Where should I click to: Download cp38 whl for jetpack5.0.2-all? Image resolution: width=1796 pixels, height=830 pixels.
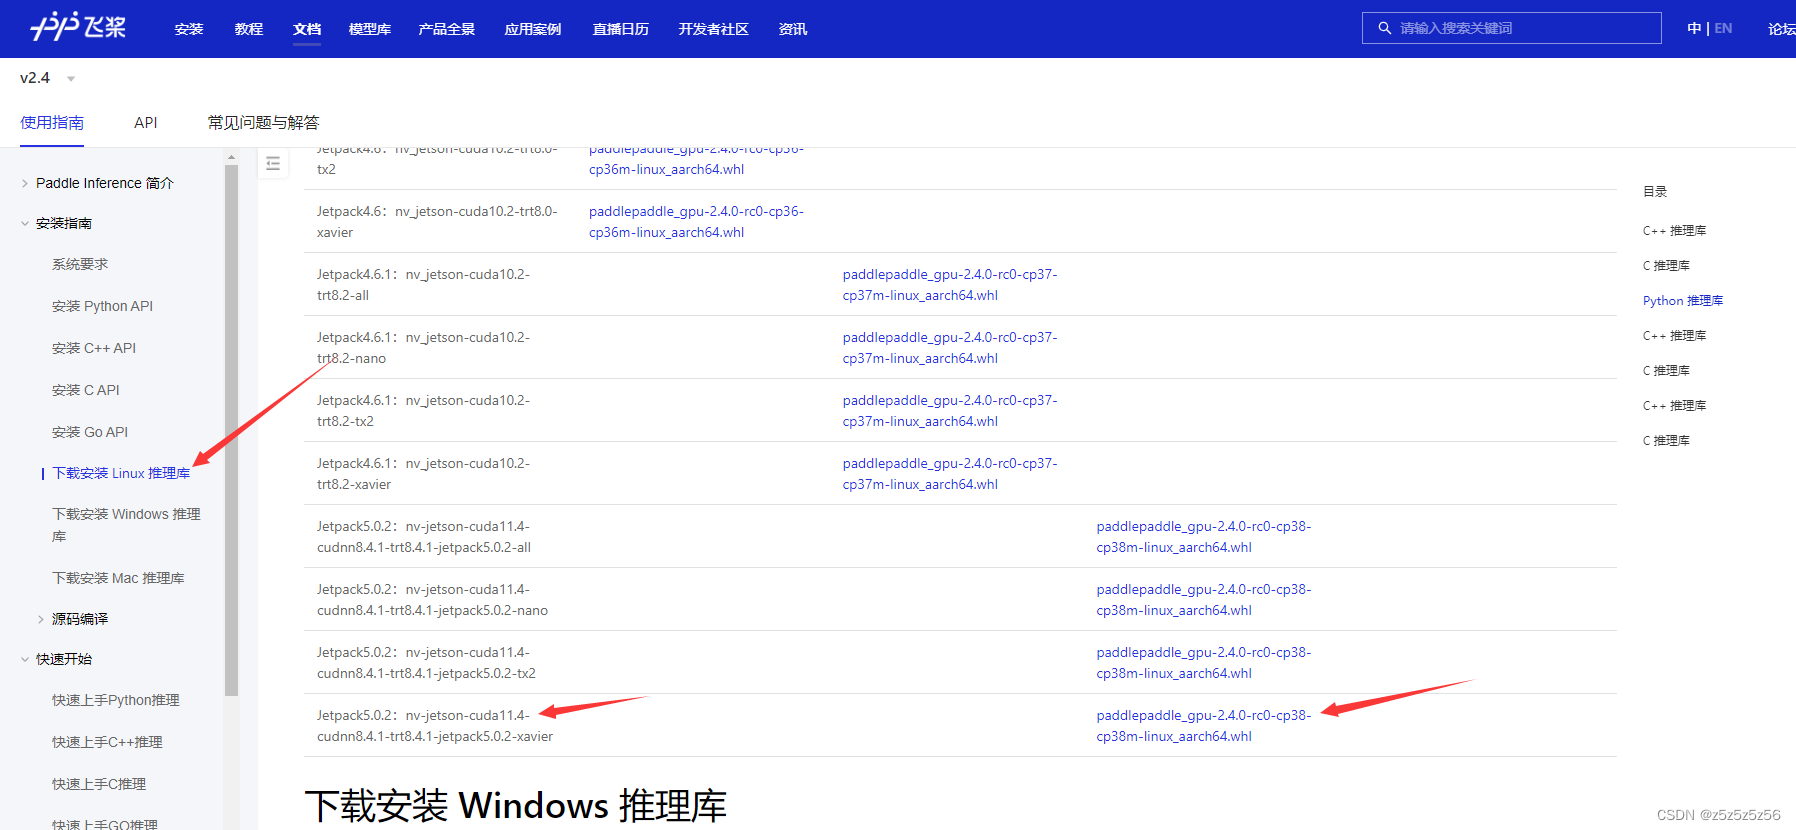click(x=1204, y=537)
